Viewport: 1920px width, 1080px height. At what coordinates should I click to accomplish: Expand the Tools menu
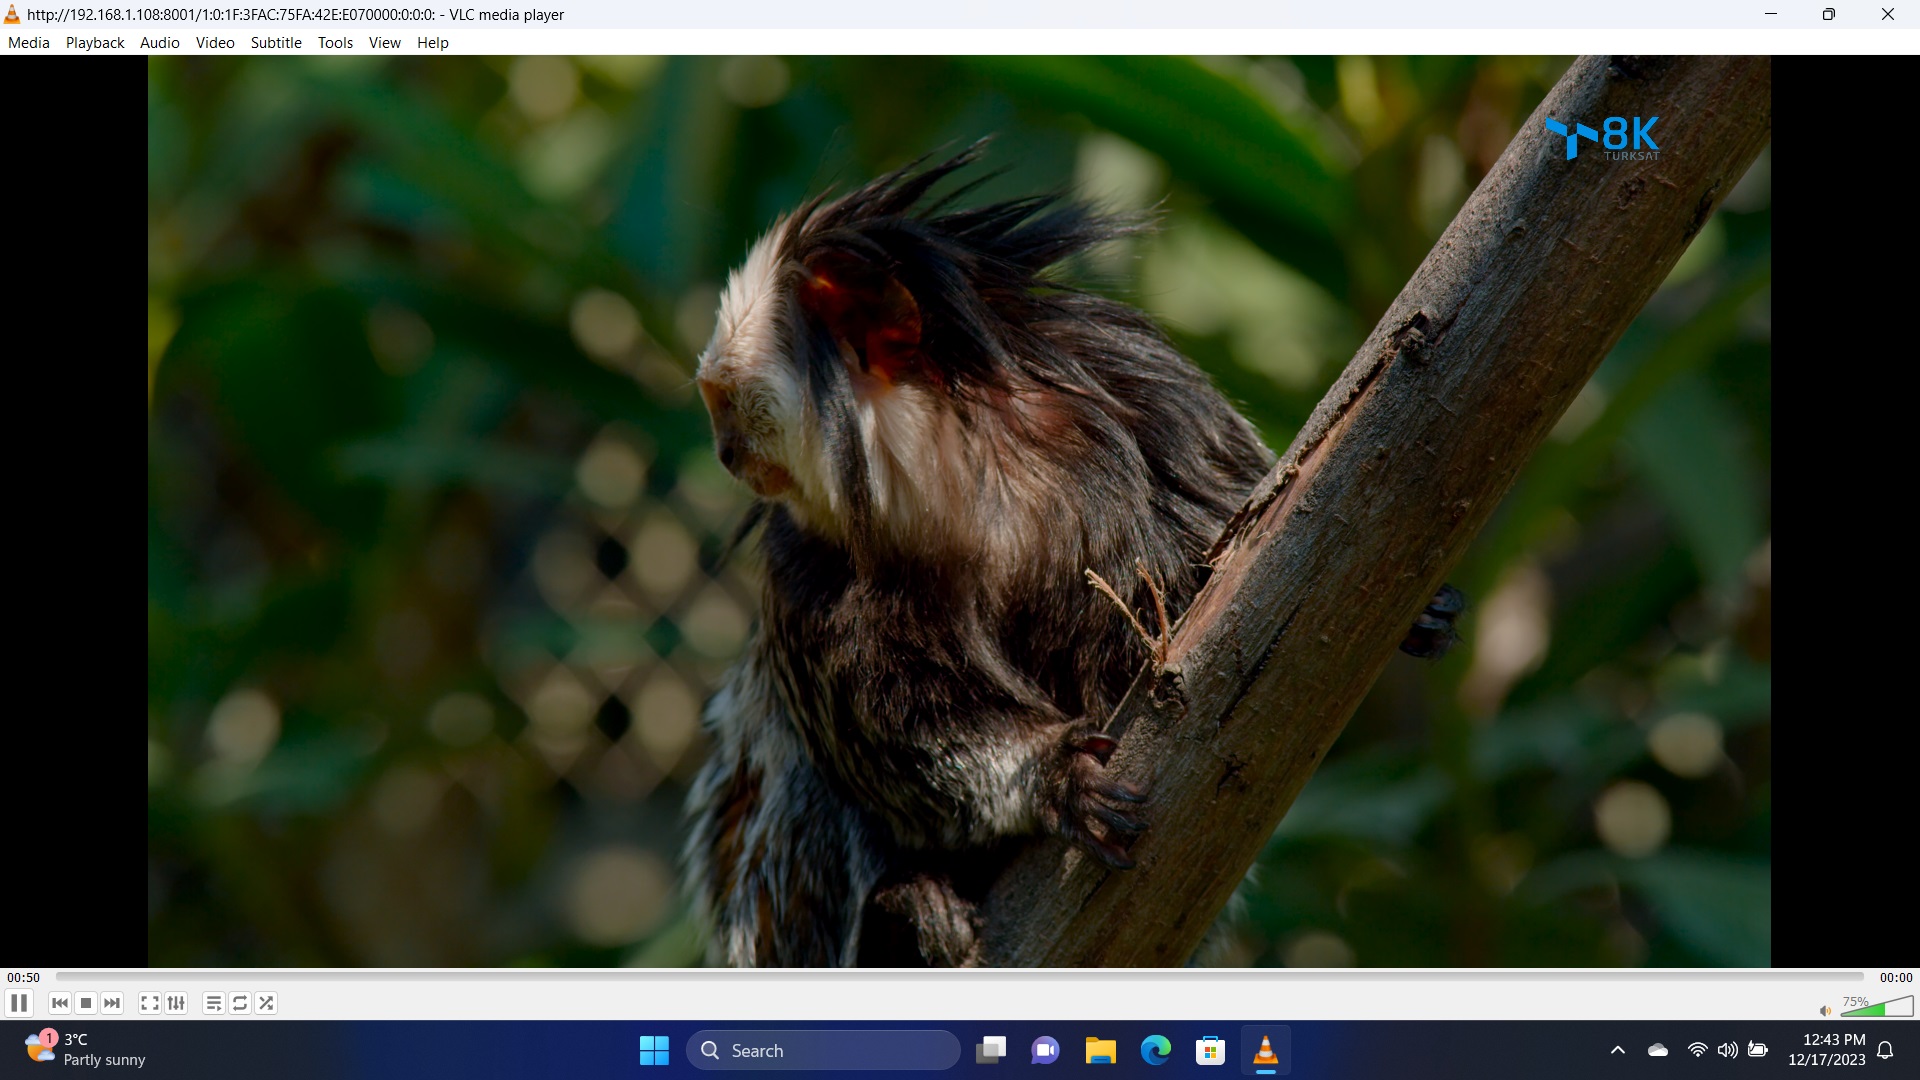click(x=335, y=43)
